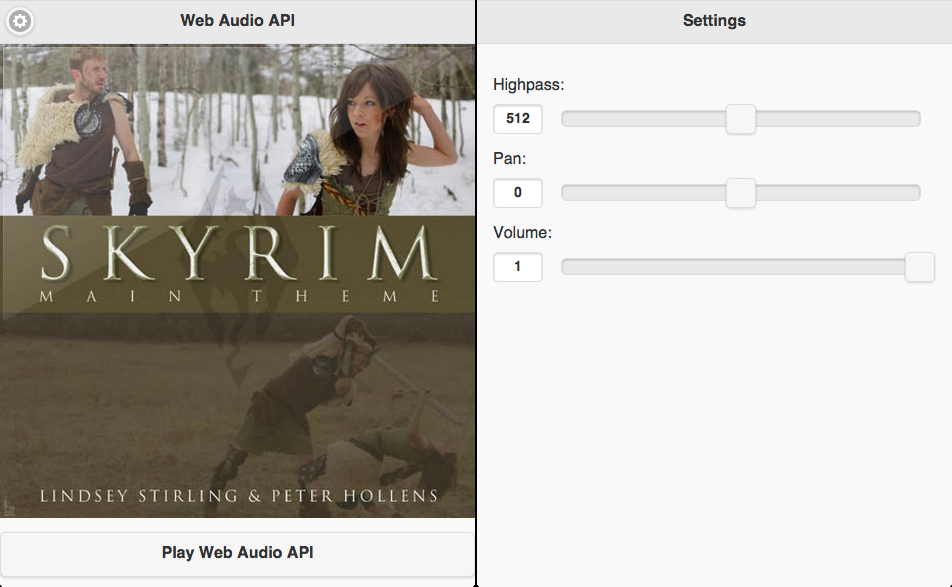
Task: Click the Pan slider handle
Action: point(741,193)
